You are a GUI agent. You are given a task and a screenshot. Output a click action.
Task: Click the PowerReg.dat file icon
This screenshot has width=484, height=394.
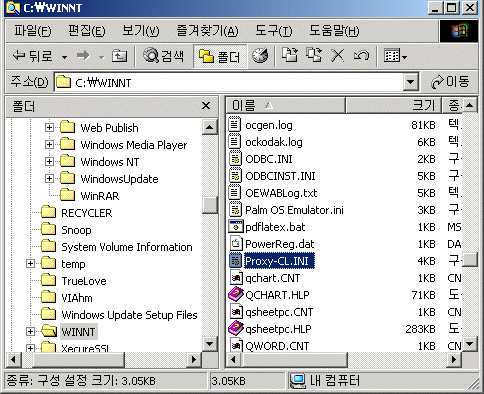coord(236,244)
